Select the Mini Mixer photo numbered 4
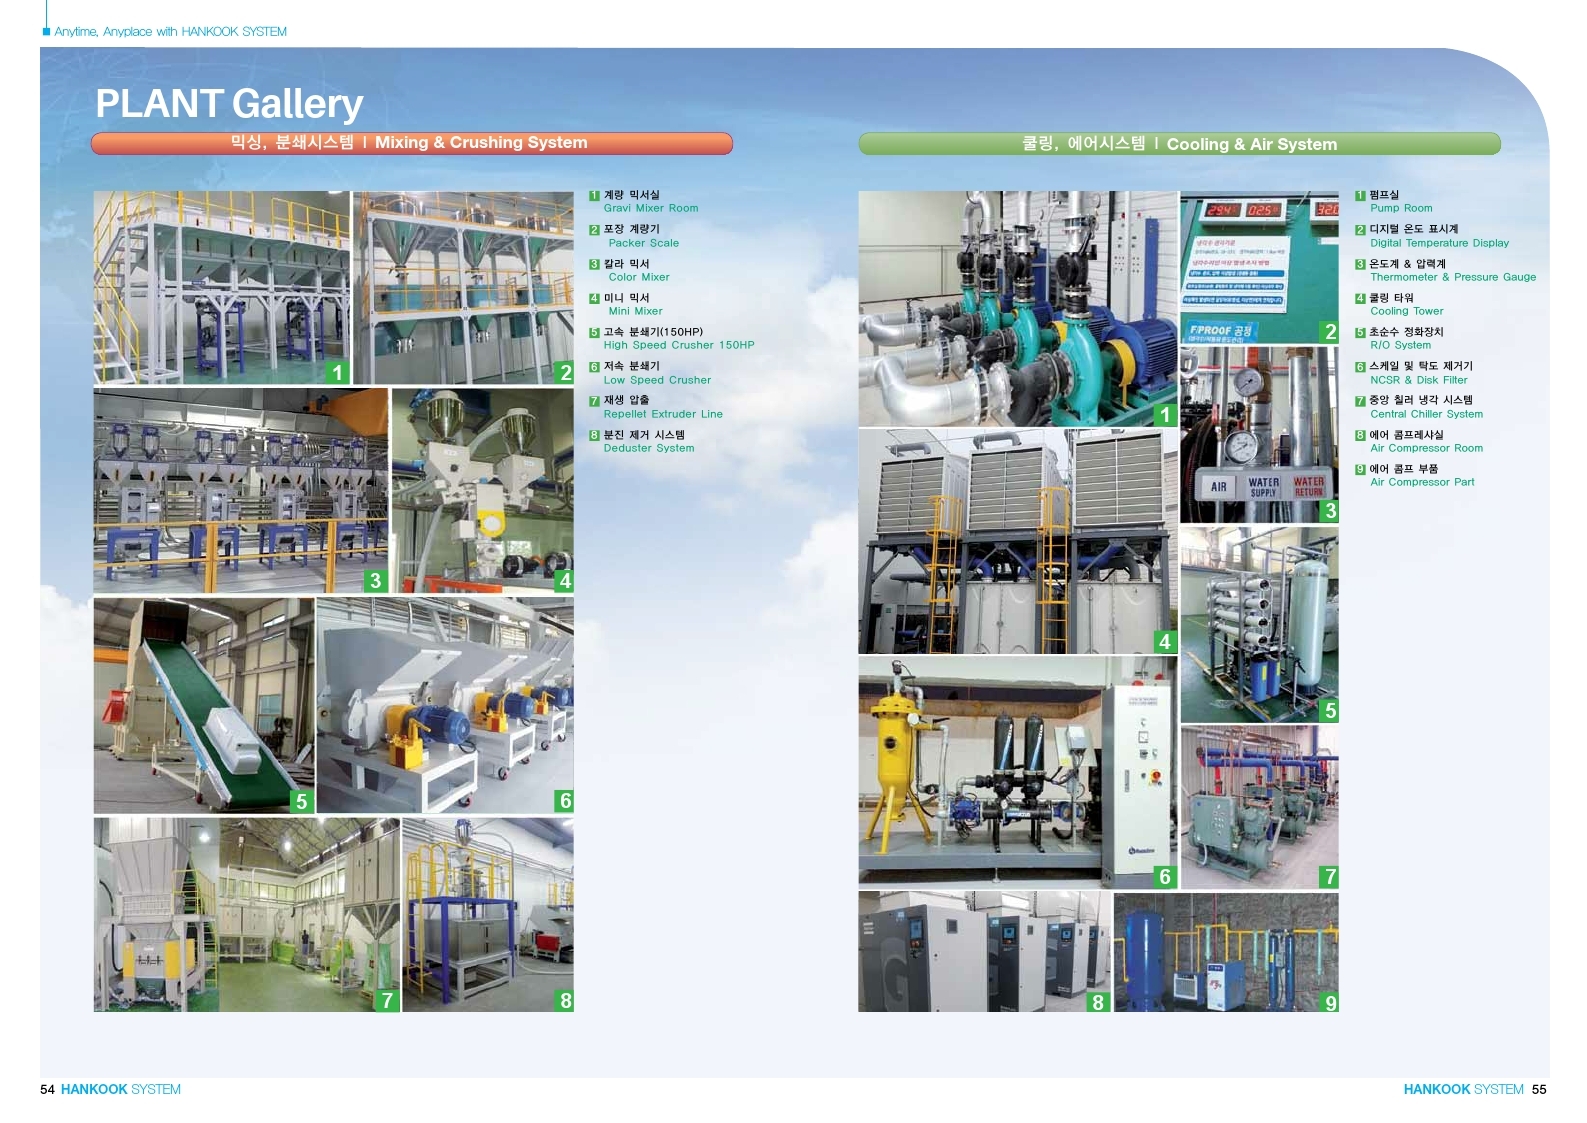 click(x=483, y=490)
